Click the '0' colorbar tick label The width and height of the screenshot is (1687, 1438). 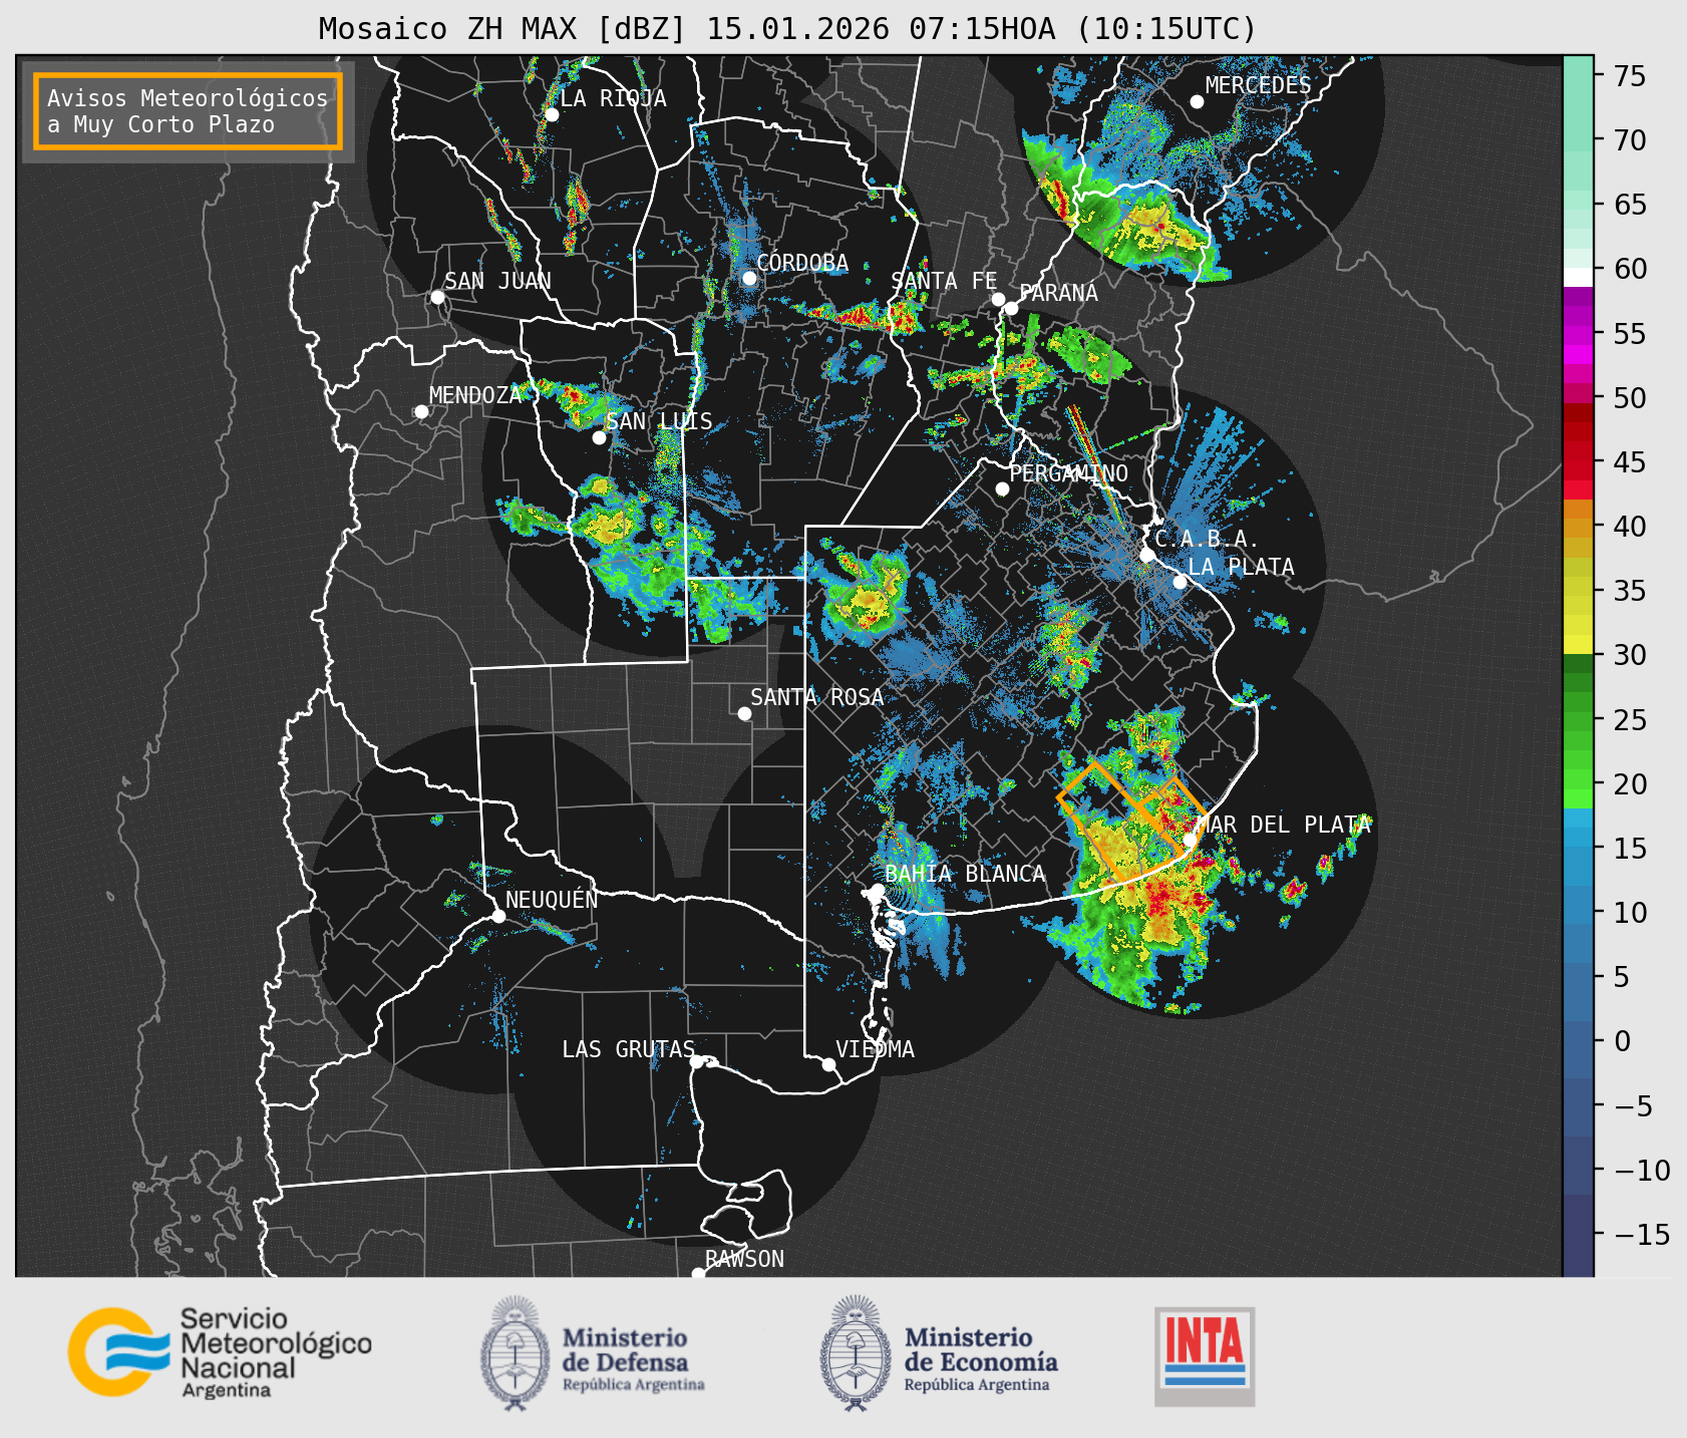click(1621, 1041)
